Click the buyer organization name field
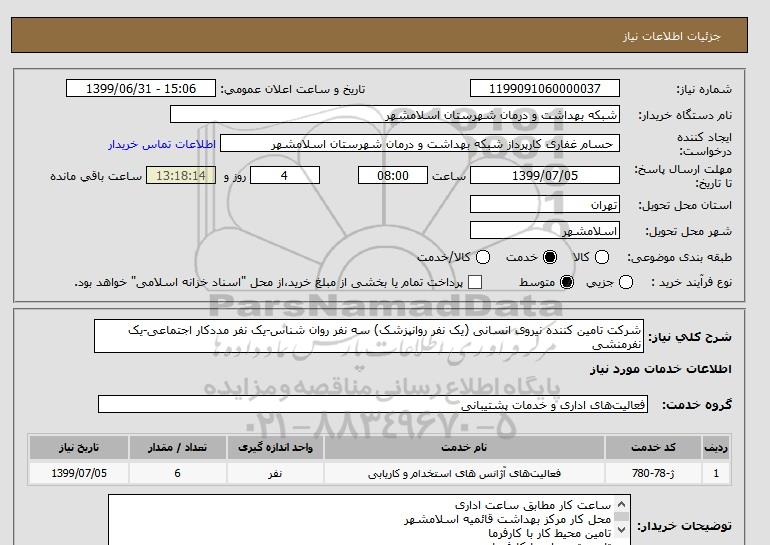 click(x=395, y=114)
